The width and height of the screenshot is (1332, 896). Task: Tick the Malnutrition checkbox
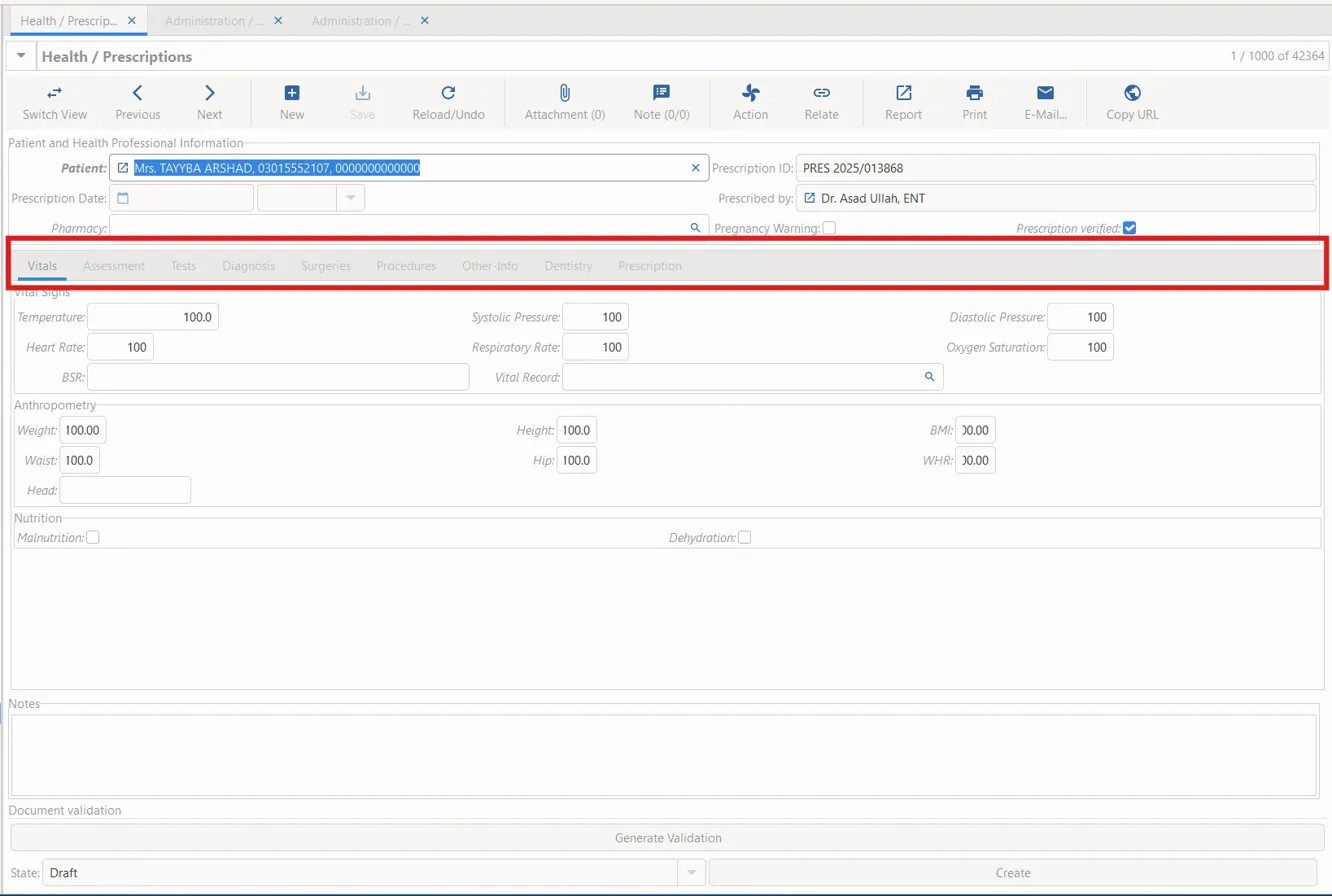[93, 538]
